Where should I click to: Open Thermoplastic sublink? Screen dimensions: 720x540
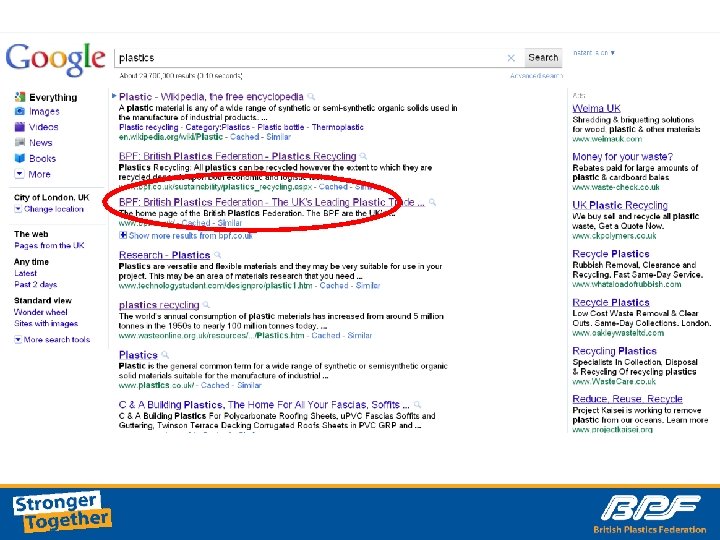coord(338,127)
